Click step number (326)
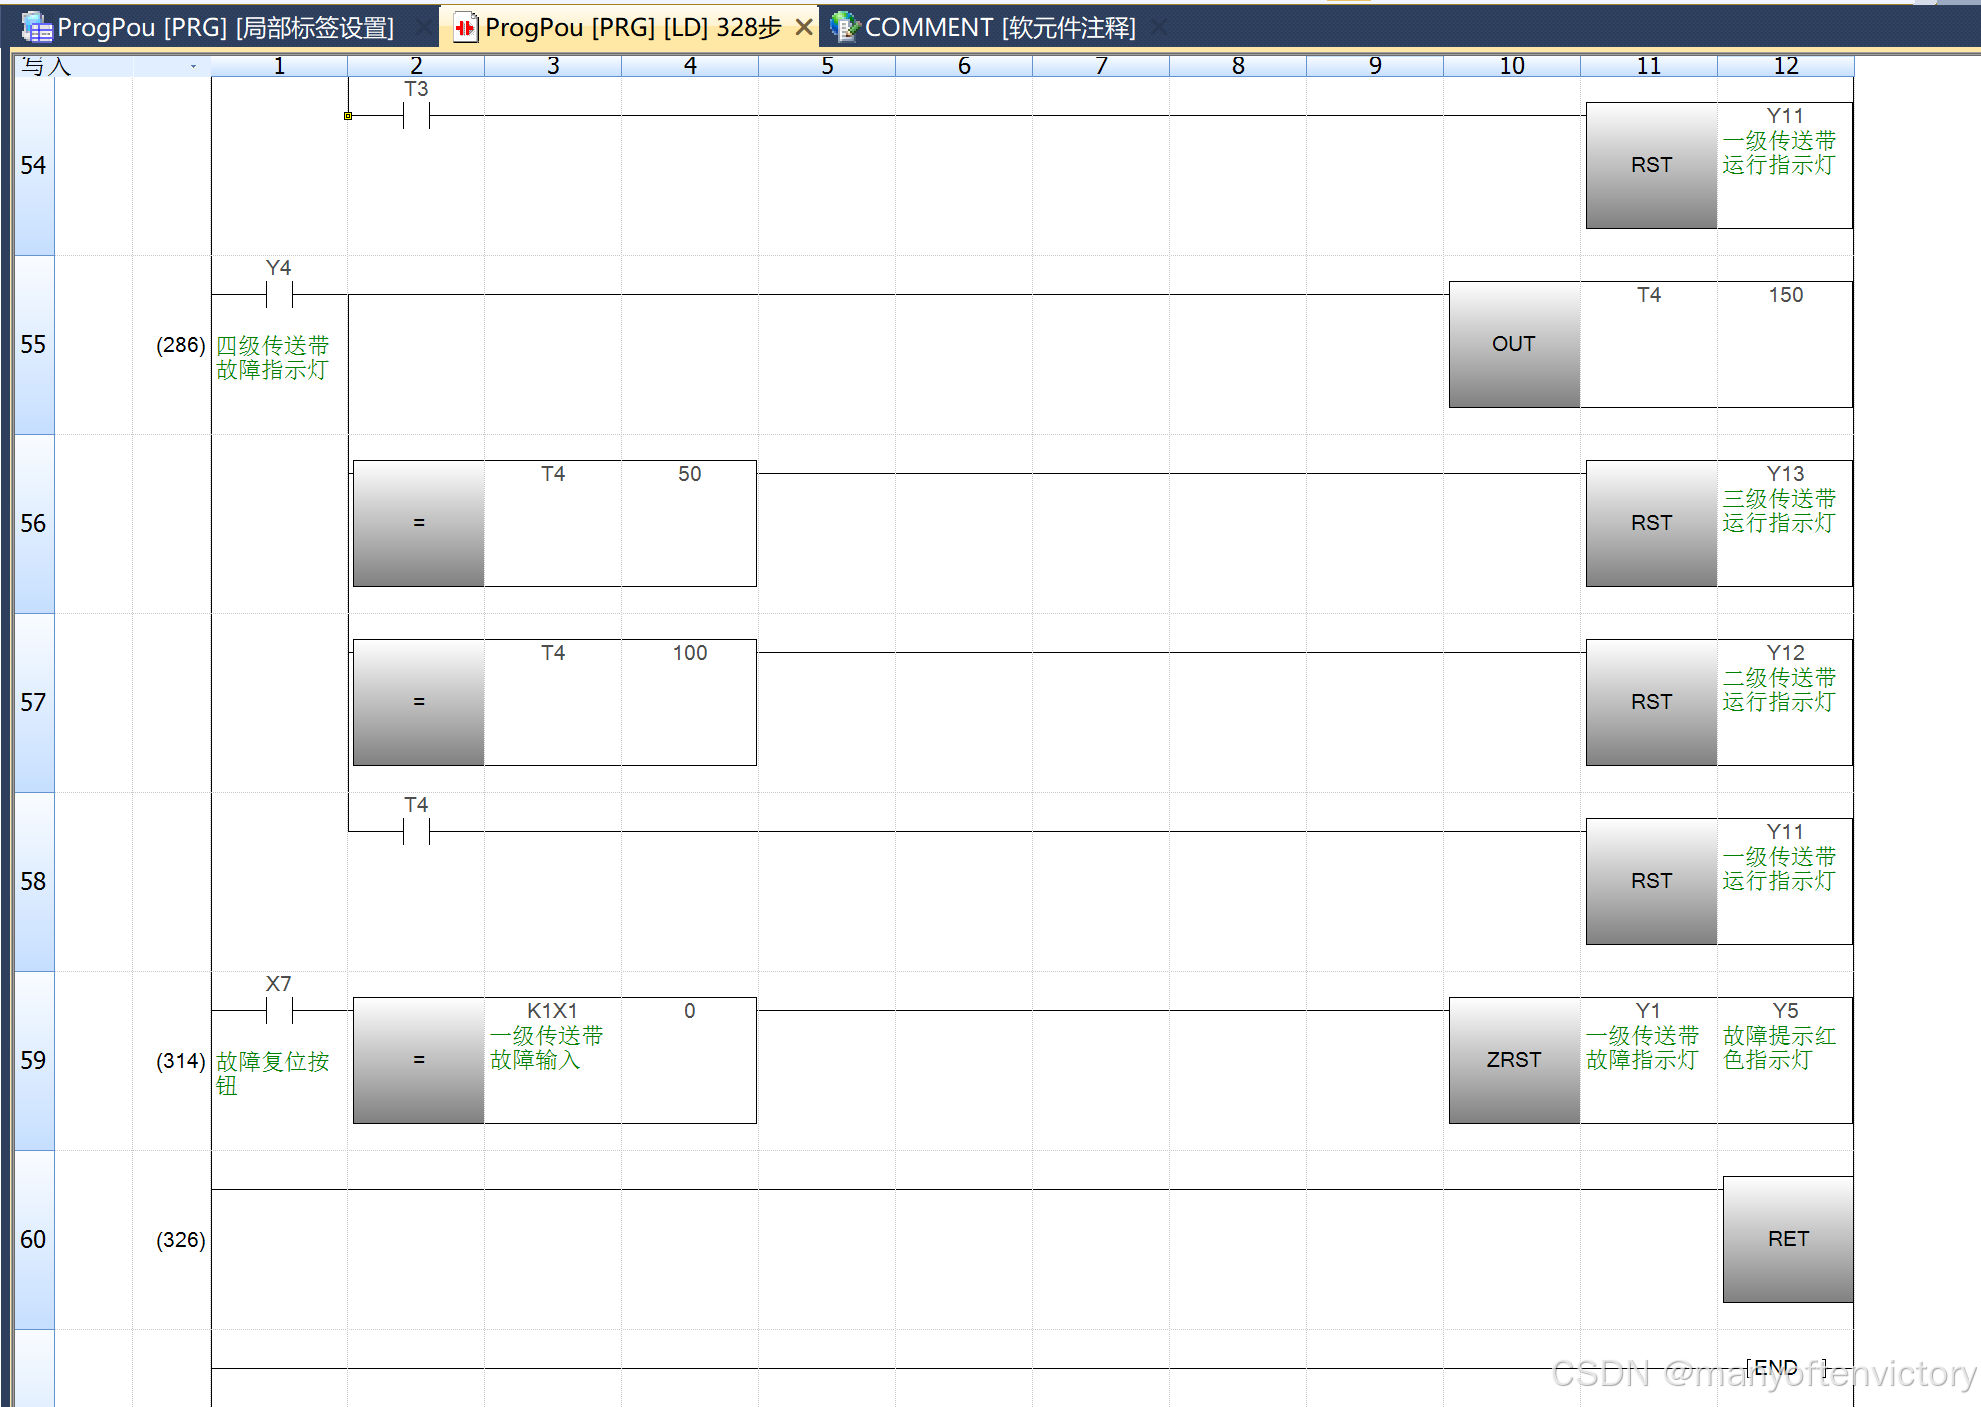This screenshot has width=1981, height=1407. pyautogui.click(x=180, y=1240)
